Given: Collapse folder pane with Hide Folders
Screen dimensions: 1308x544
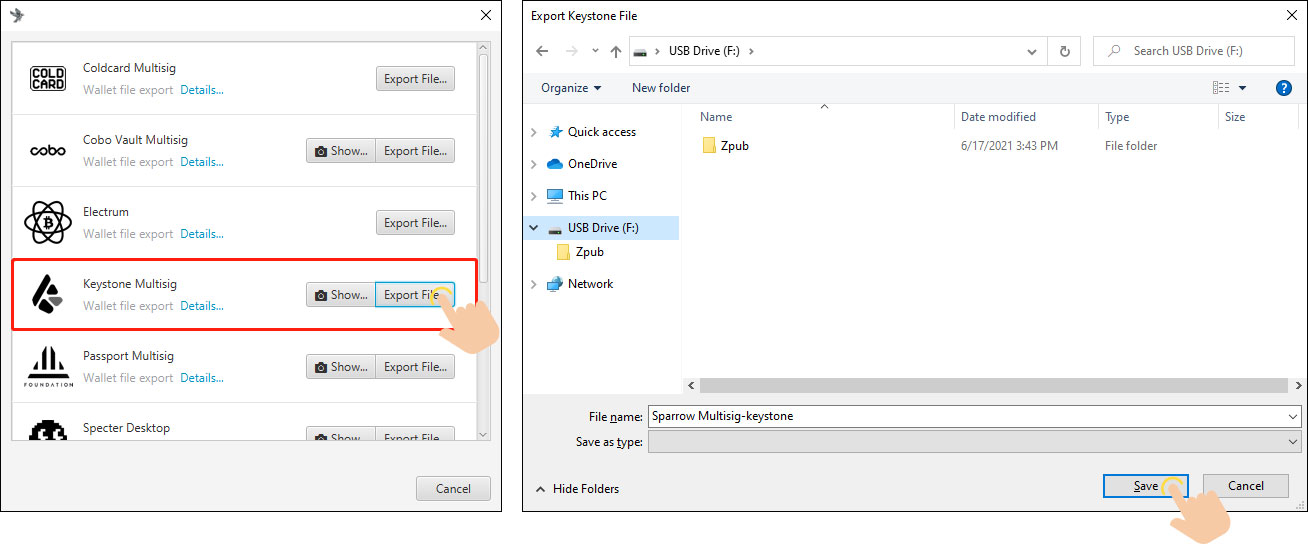Looking at the screenshot, I should [x=577, y=489].
